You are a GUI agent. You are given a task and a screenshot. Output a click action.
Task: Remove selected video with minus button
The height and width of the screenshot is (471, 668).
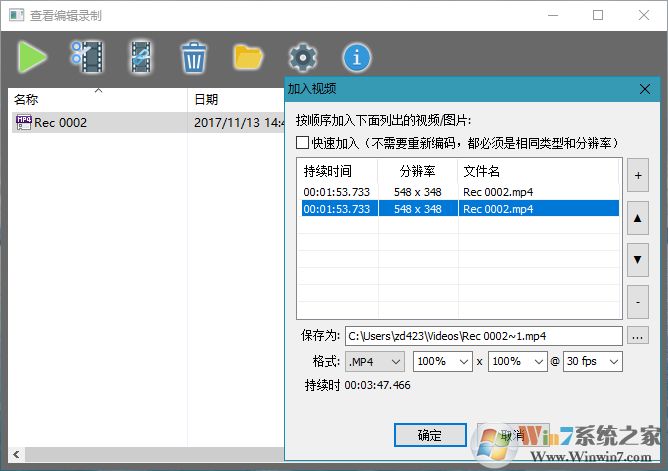[x=638, y=301]
